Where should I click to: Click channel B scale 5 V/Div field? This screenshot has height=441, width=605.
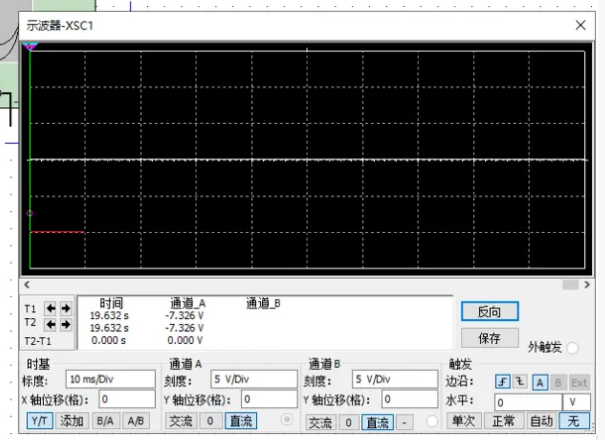coord(395,379)
